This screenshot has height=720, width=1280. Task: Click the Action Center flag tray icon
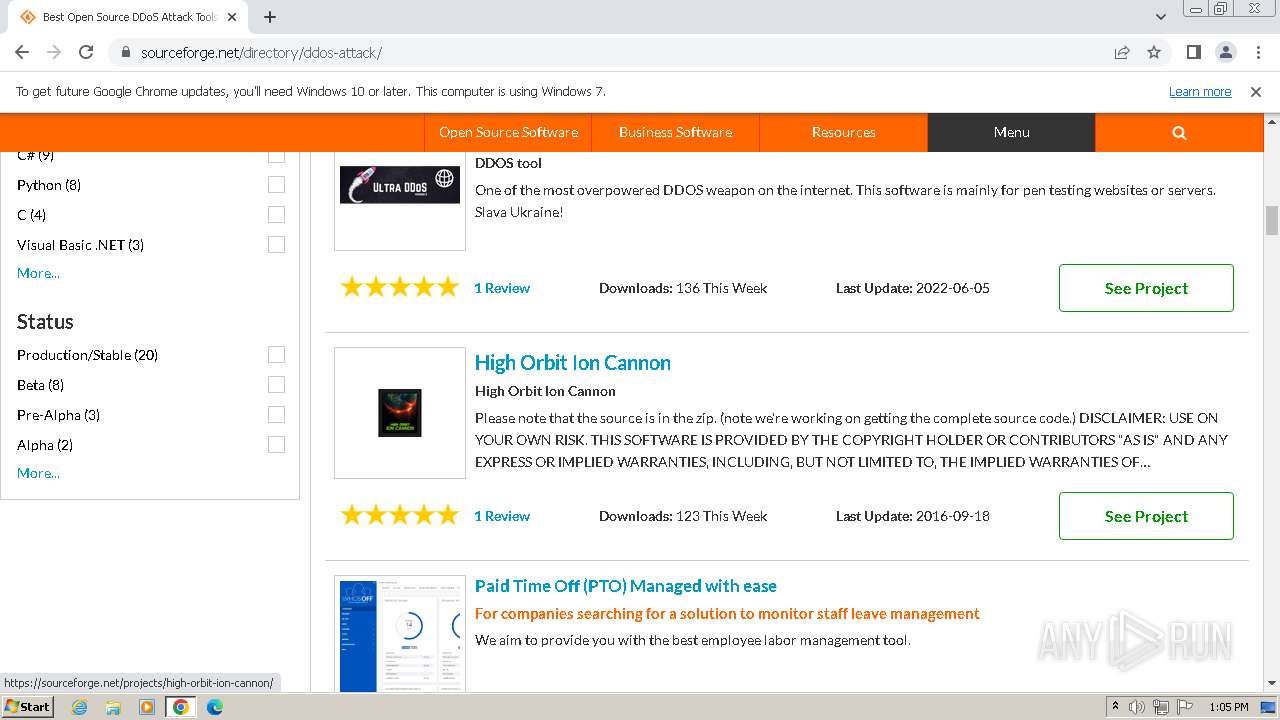coord(1184,707)
